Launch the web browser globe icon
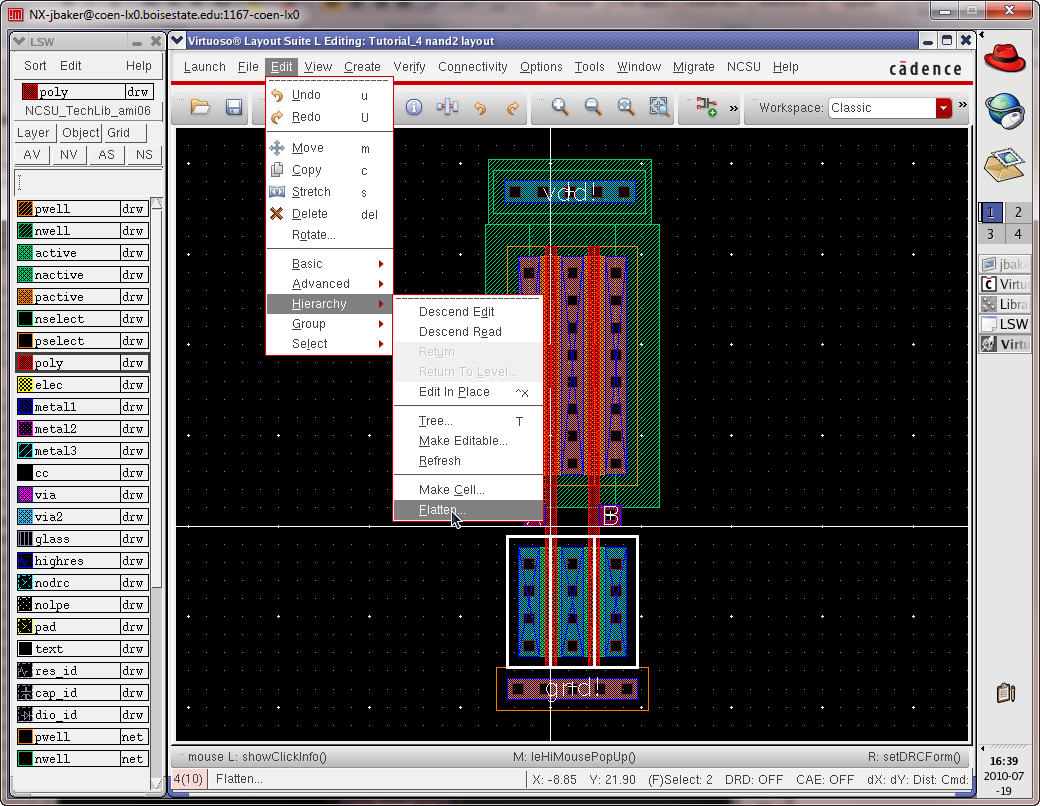The image size is (1040, 806). coord(1004,110)
